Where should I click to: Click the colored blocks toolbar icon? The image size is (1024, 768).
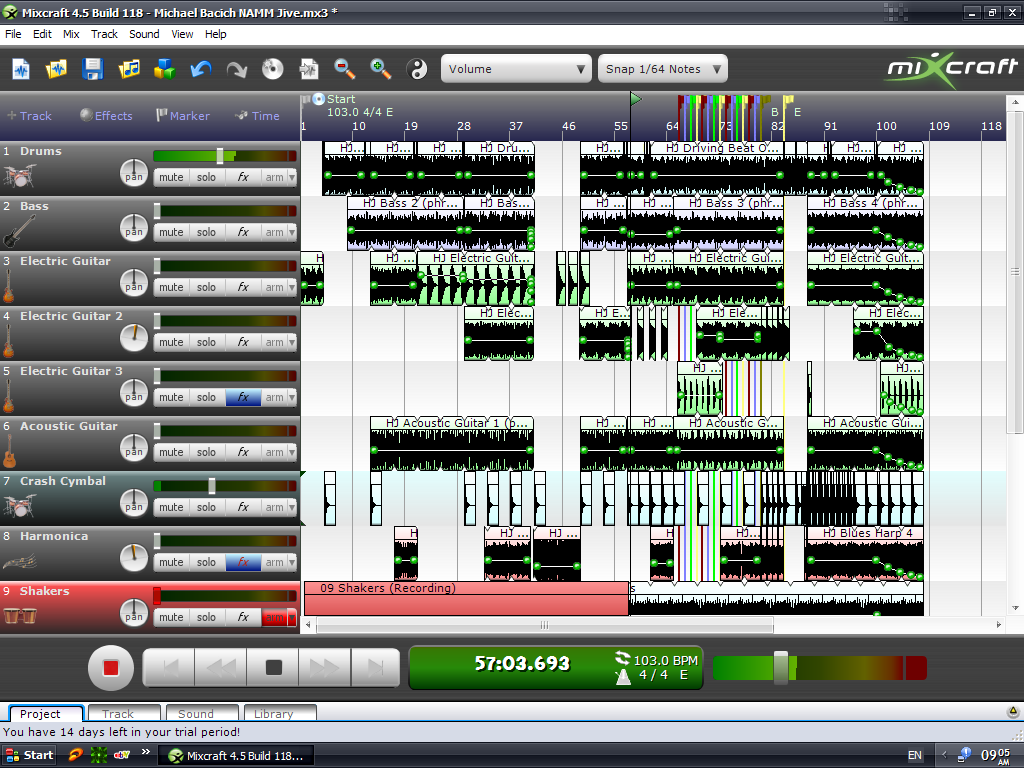point(165,69)
